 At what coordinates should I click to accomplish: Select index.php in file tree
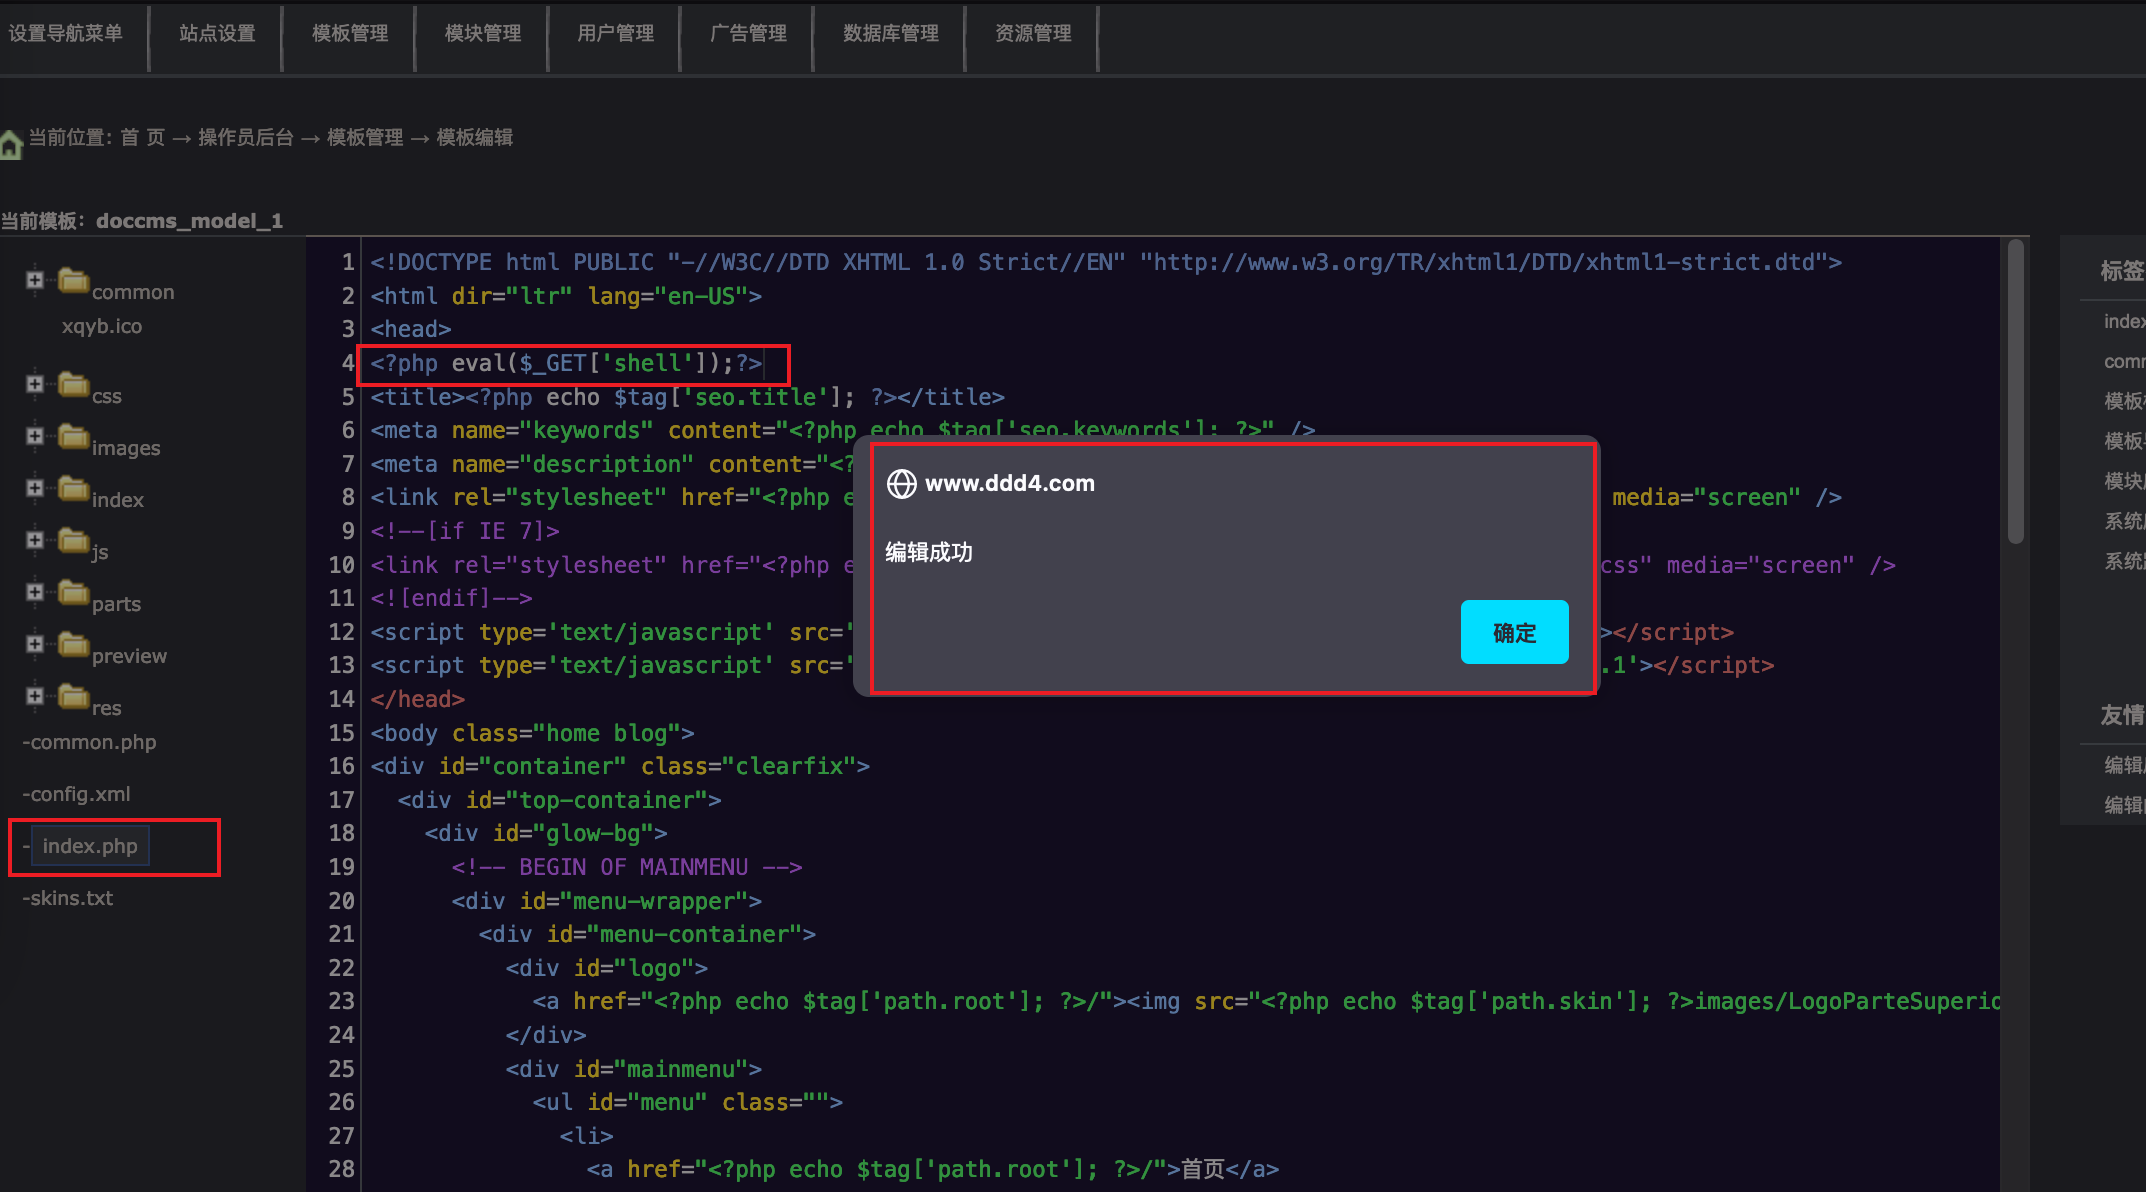tap(90, 847)
